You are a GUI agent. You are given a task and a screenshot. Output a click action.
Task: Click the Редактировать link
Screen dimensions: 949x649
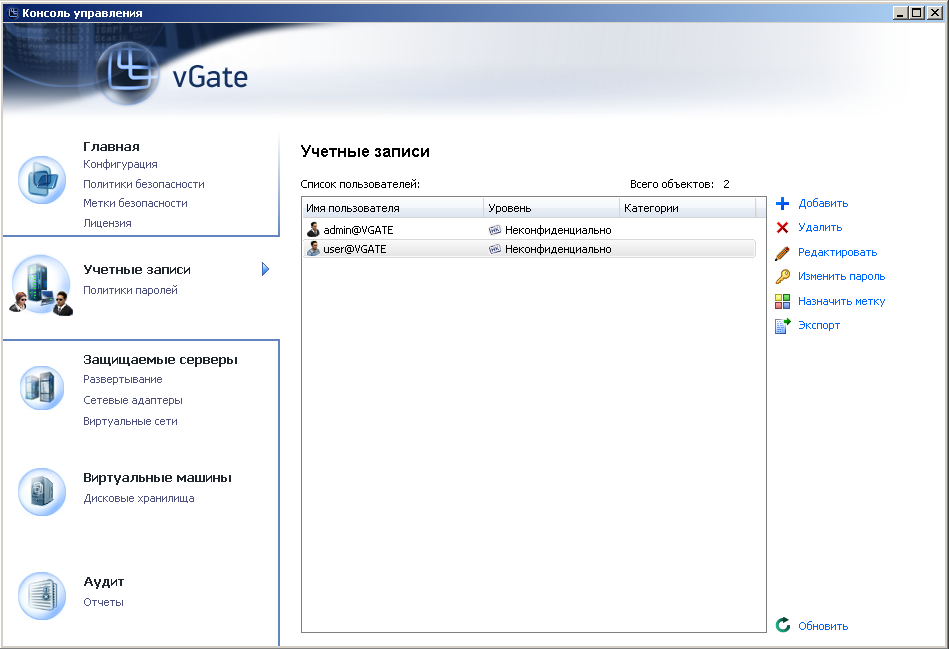pyautogui.click(x=838, y=252)
